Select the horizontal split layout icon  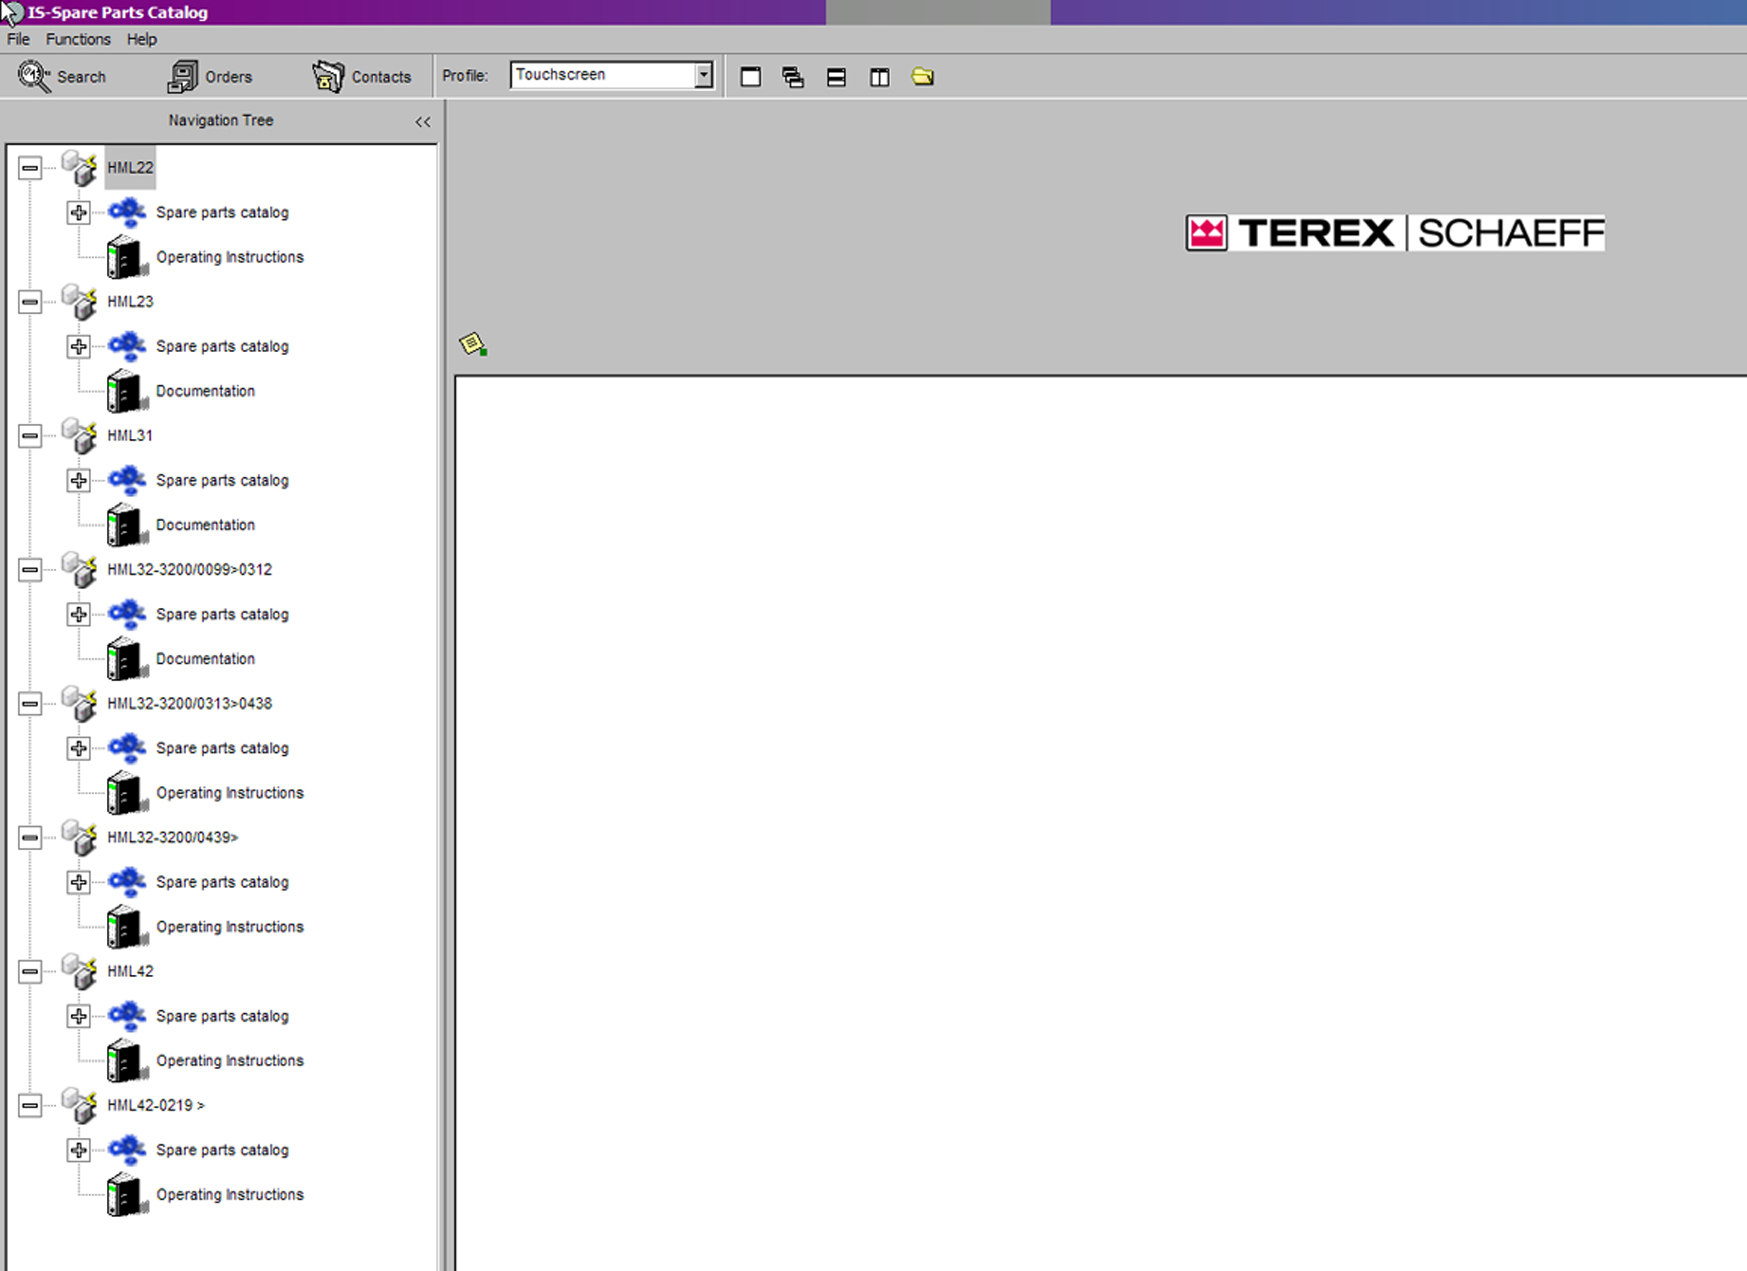(836, 77)
